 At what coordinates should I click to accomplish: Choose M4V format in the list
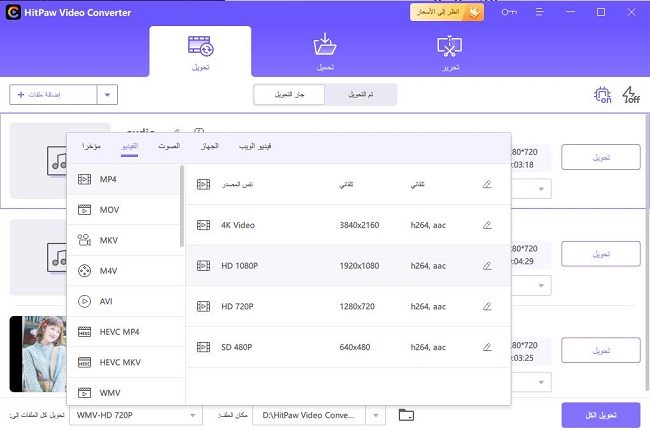pos(124,271)
